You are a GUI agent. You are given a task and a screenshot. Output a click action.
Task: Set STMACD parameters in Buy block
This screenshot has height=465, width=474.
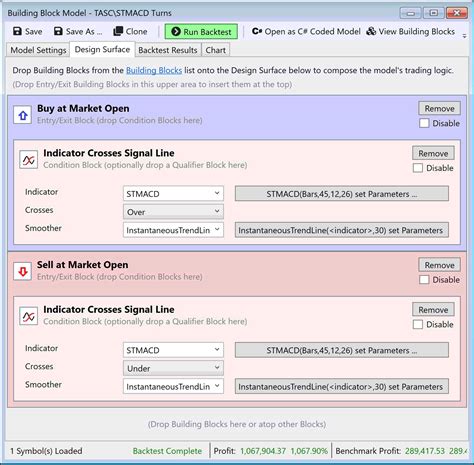[342, 194]
